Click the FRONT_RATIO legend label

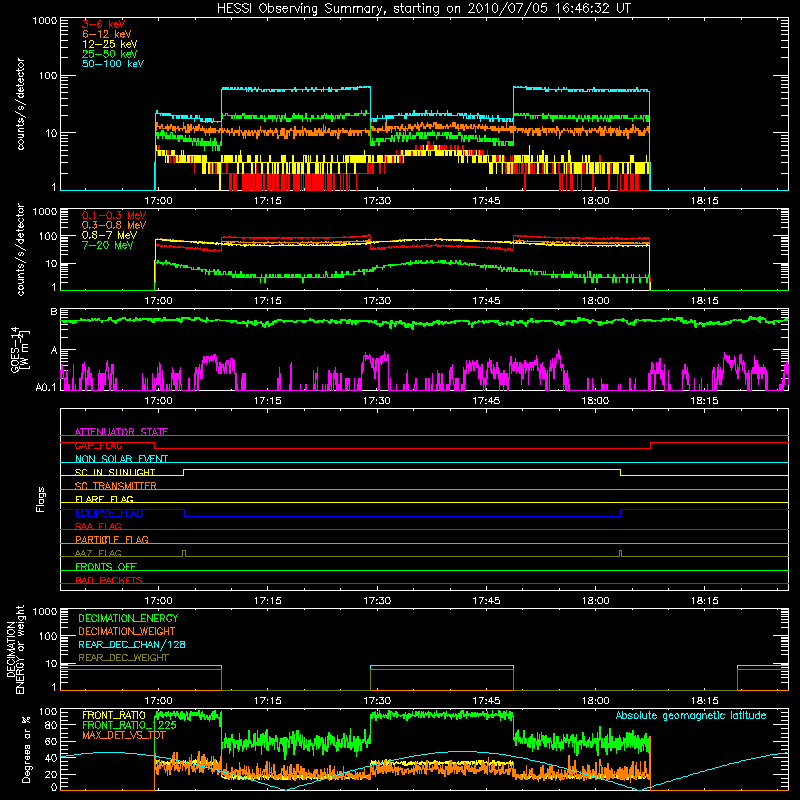coord(114,715)
